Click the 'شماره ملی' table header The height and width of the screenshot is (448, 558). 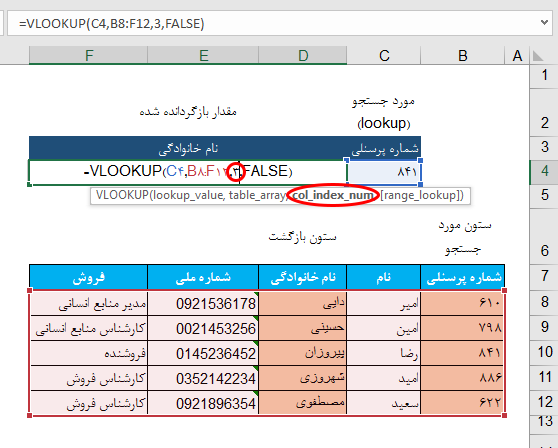203,277
